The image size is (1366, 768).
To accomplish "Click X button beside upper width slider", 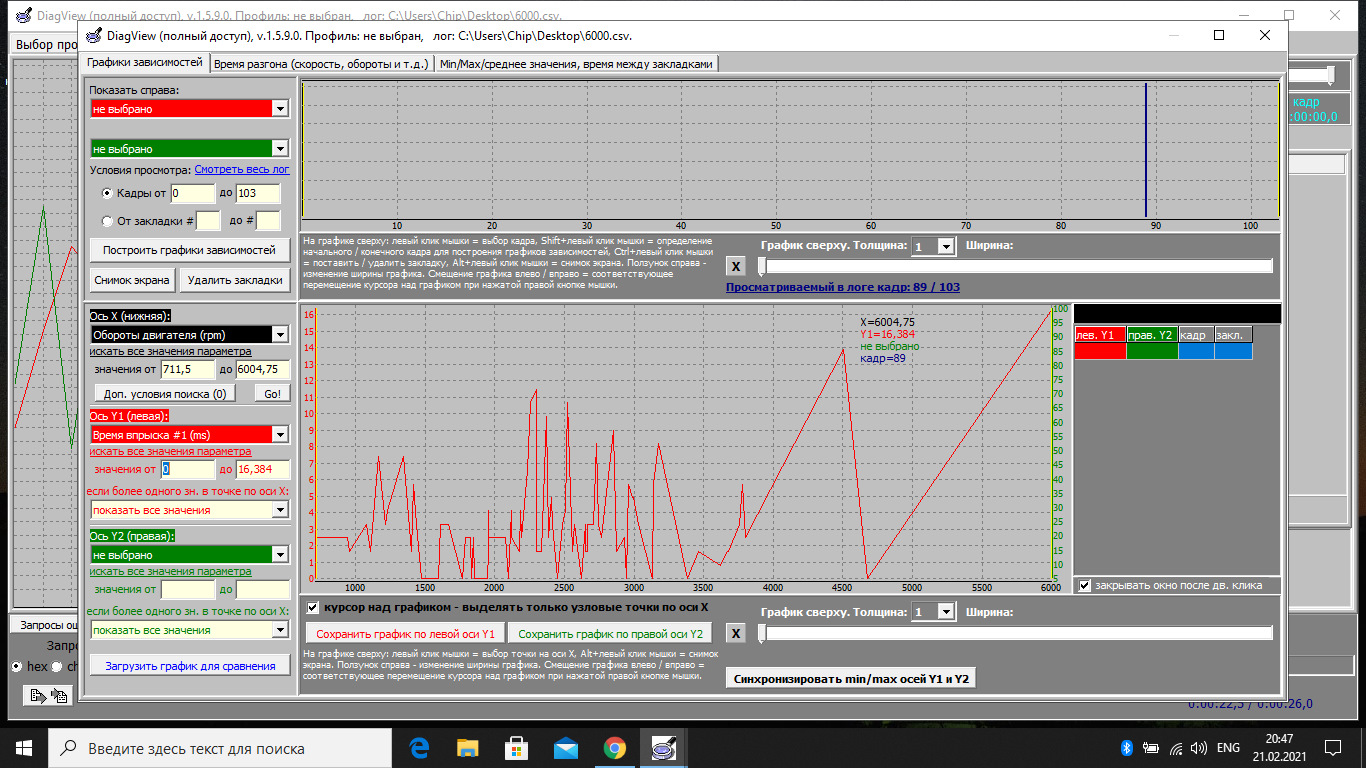I will click(x=735, y=266).
